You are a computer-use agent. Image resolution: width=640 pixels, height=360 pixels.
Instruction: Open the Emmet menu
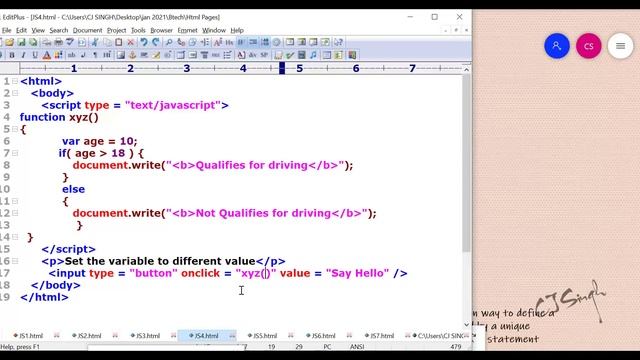187,30
